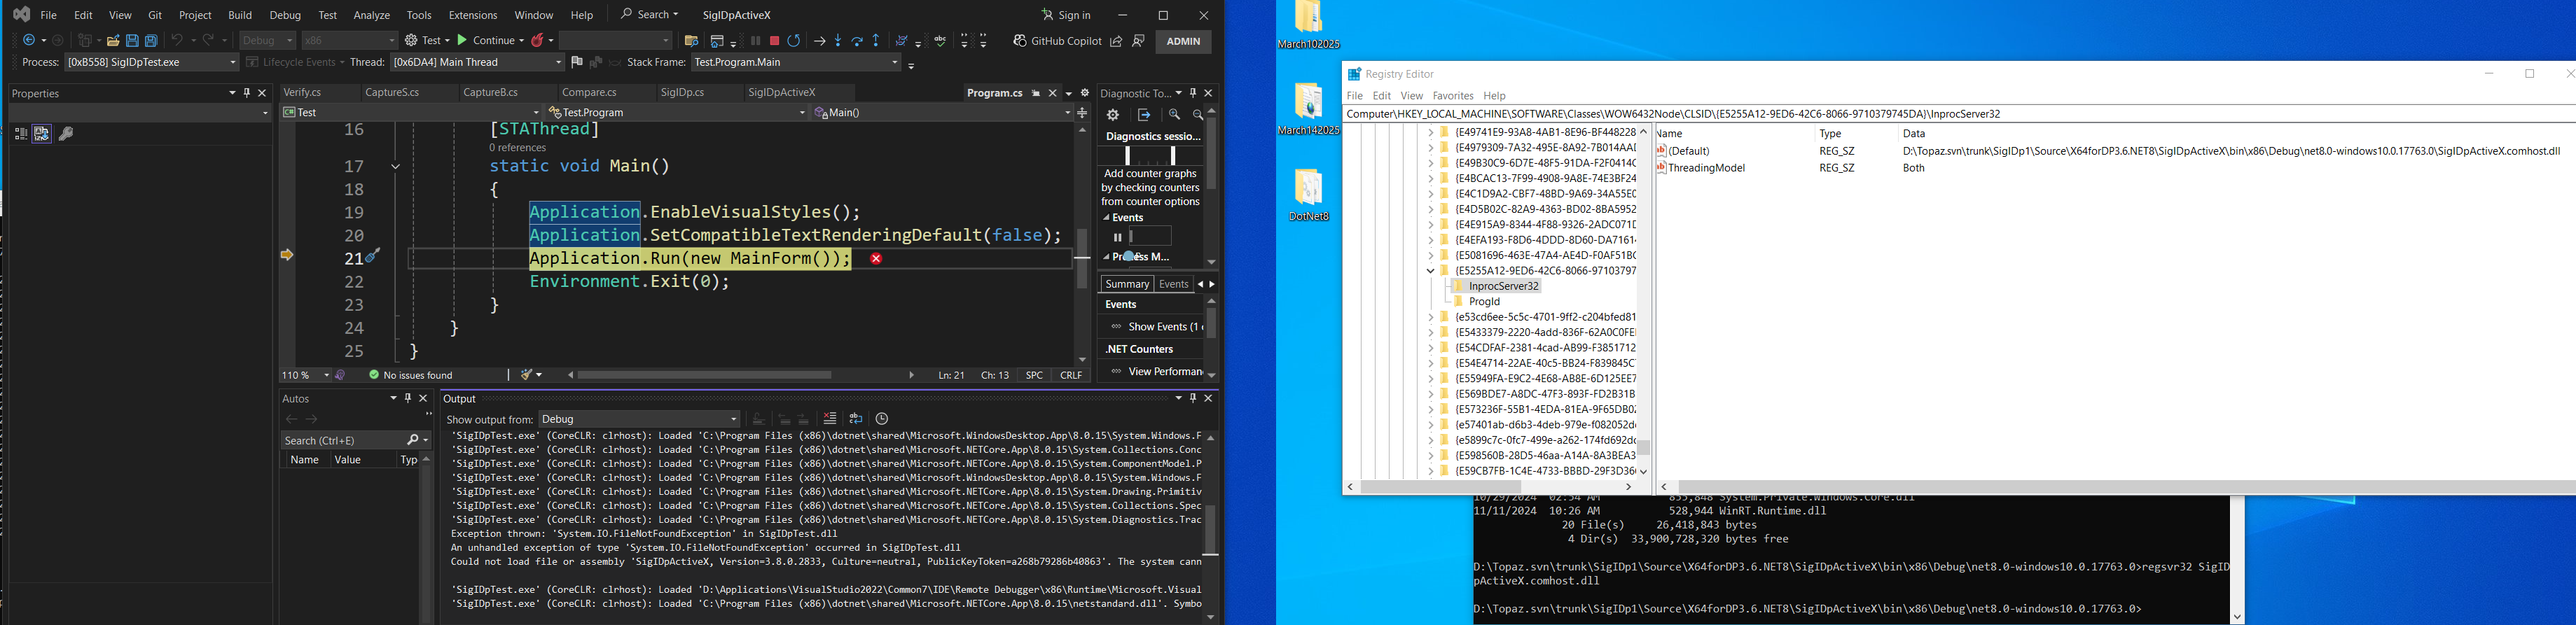Open the Analyze menu

pos(372,15)
